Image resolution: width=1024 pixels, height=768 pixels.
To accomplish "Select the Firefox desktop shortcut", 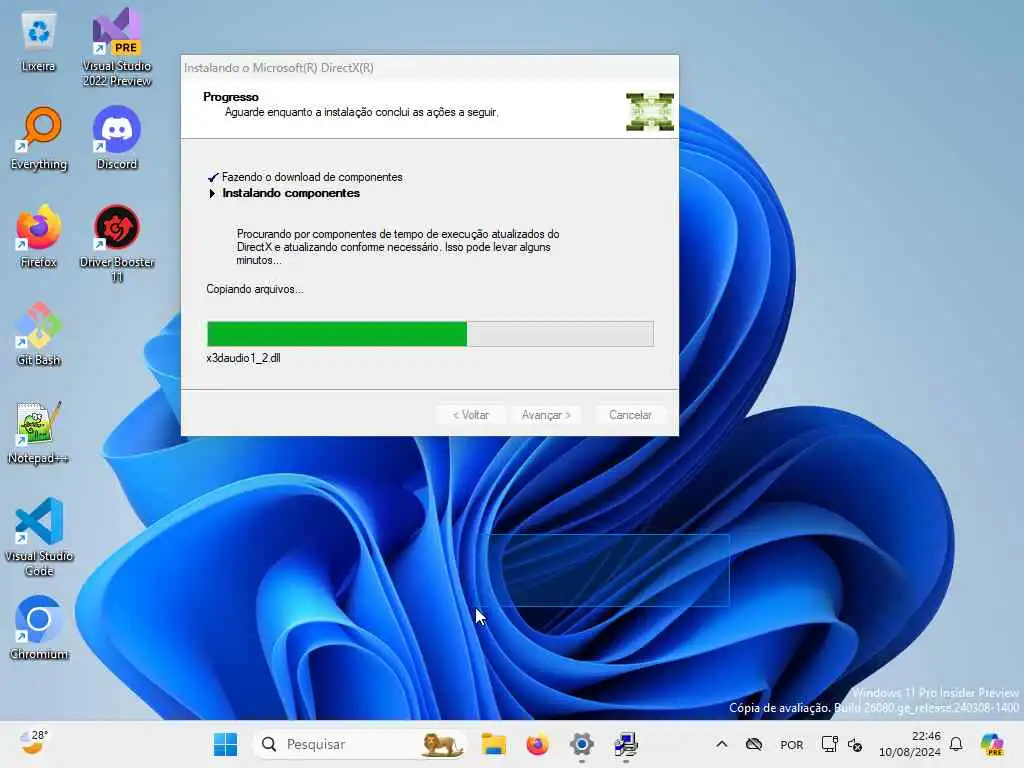I will click(39, 236).
